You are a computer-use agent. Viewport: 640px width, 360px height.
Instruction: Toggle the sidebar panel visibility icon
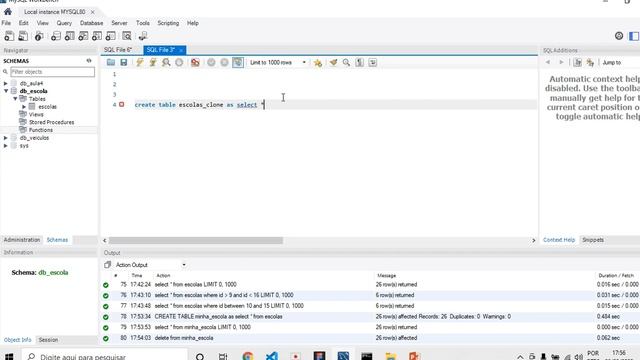point(634,36)
